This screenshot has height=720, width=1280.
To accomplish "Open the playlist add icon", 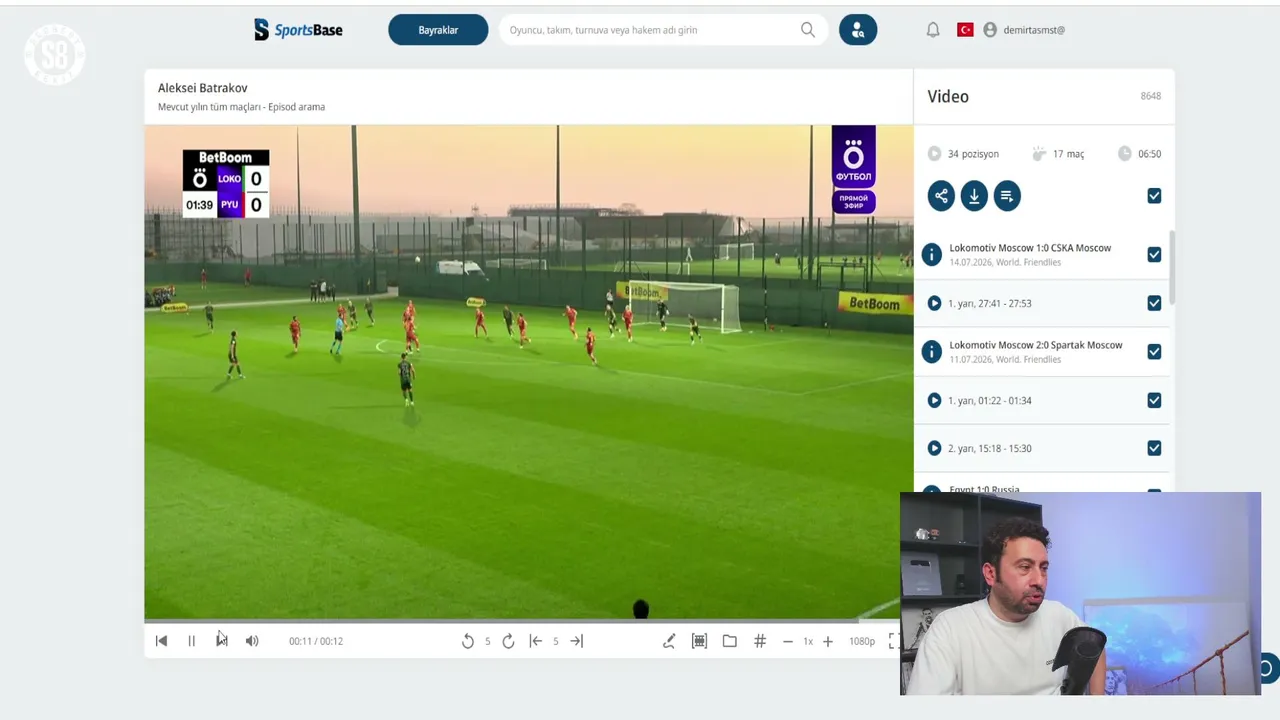I will (1007, 196).
